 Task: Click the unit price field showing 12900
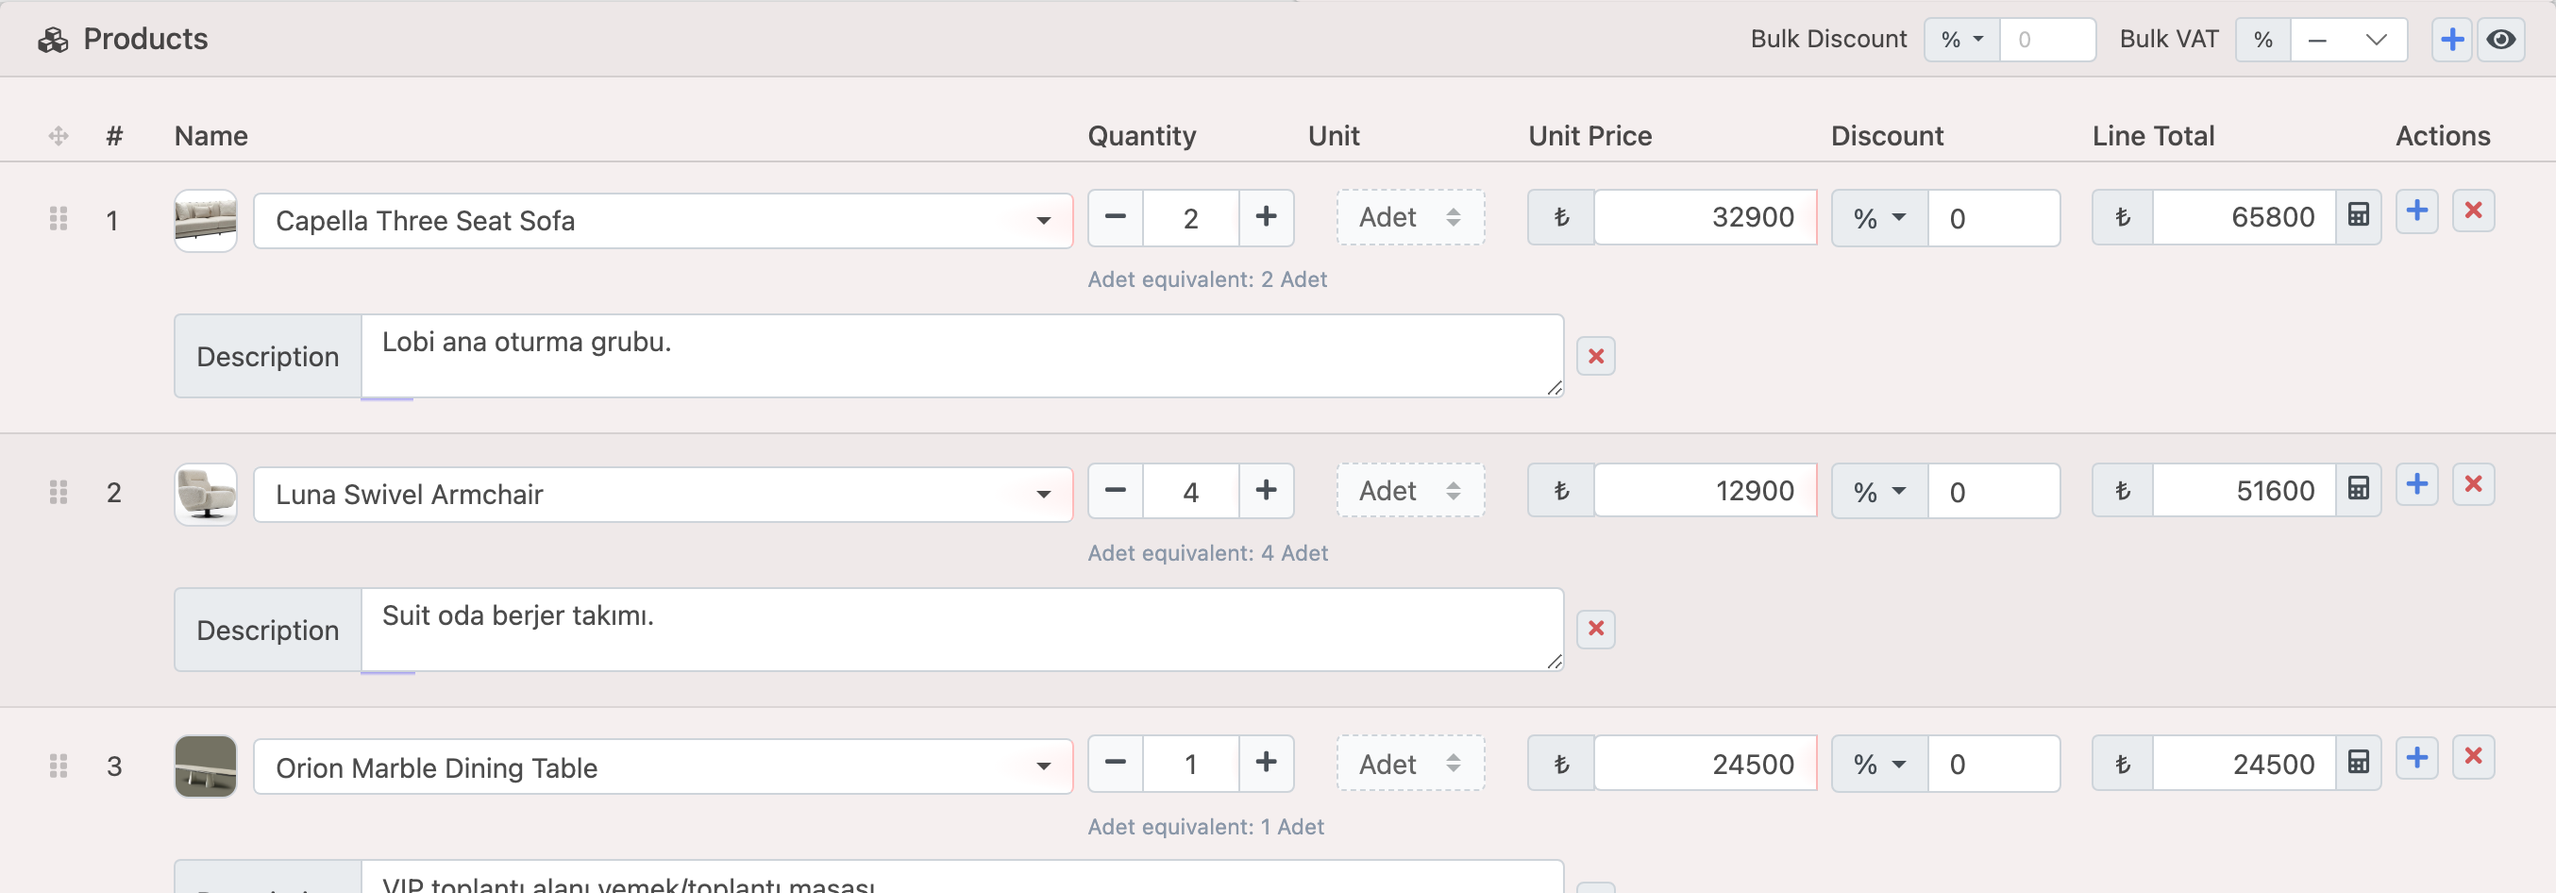pyautogui.click(x=1705, y=491)
